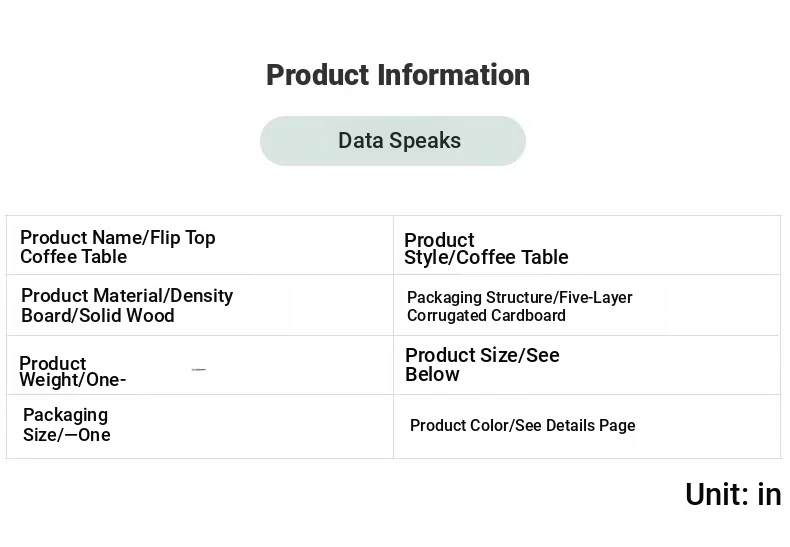Click the Unit: in label
The width and height of the screenshot is (790, 547).
click(x=733, y=494)
